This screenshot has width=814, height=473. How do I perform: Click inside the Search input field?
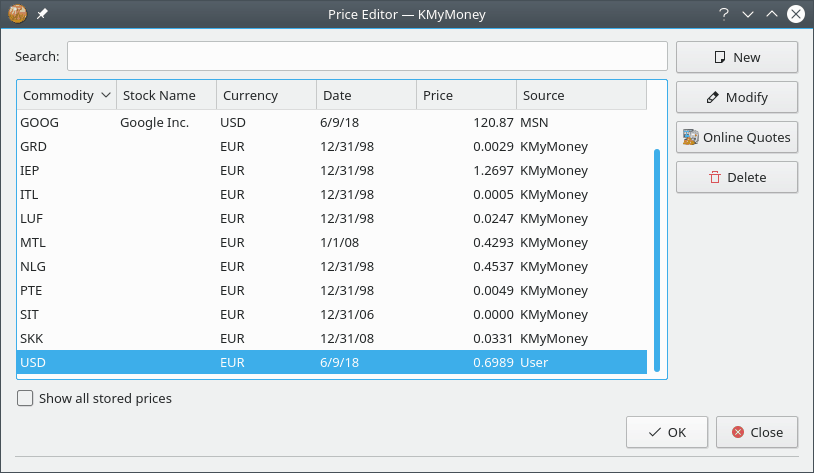point(367,56)
